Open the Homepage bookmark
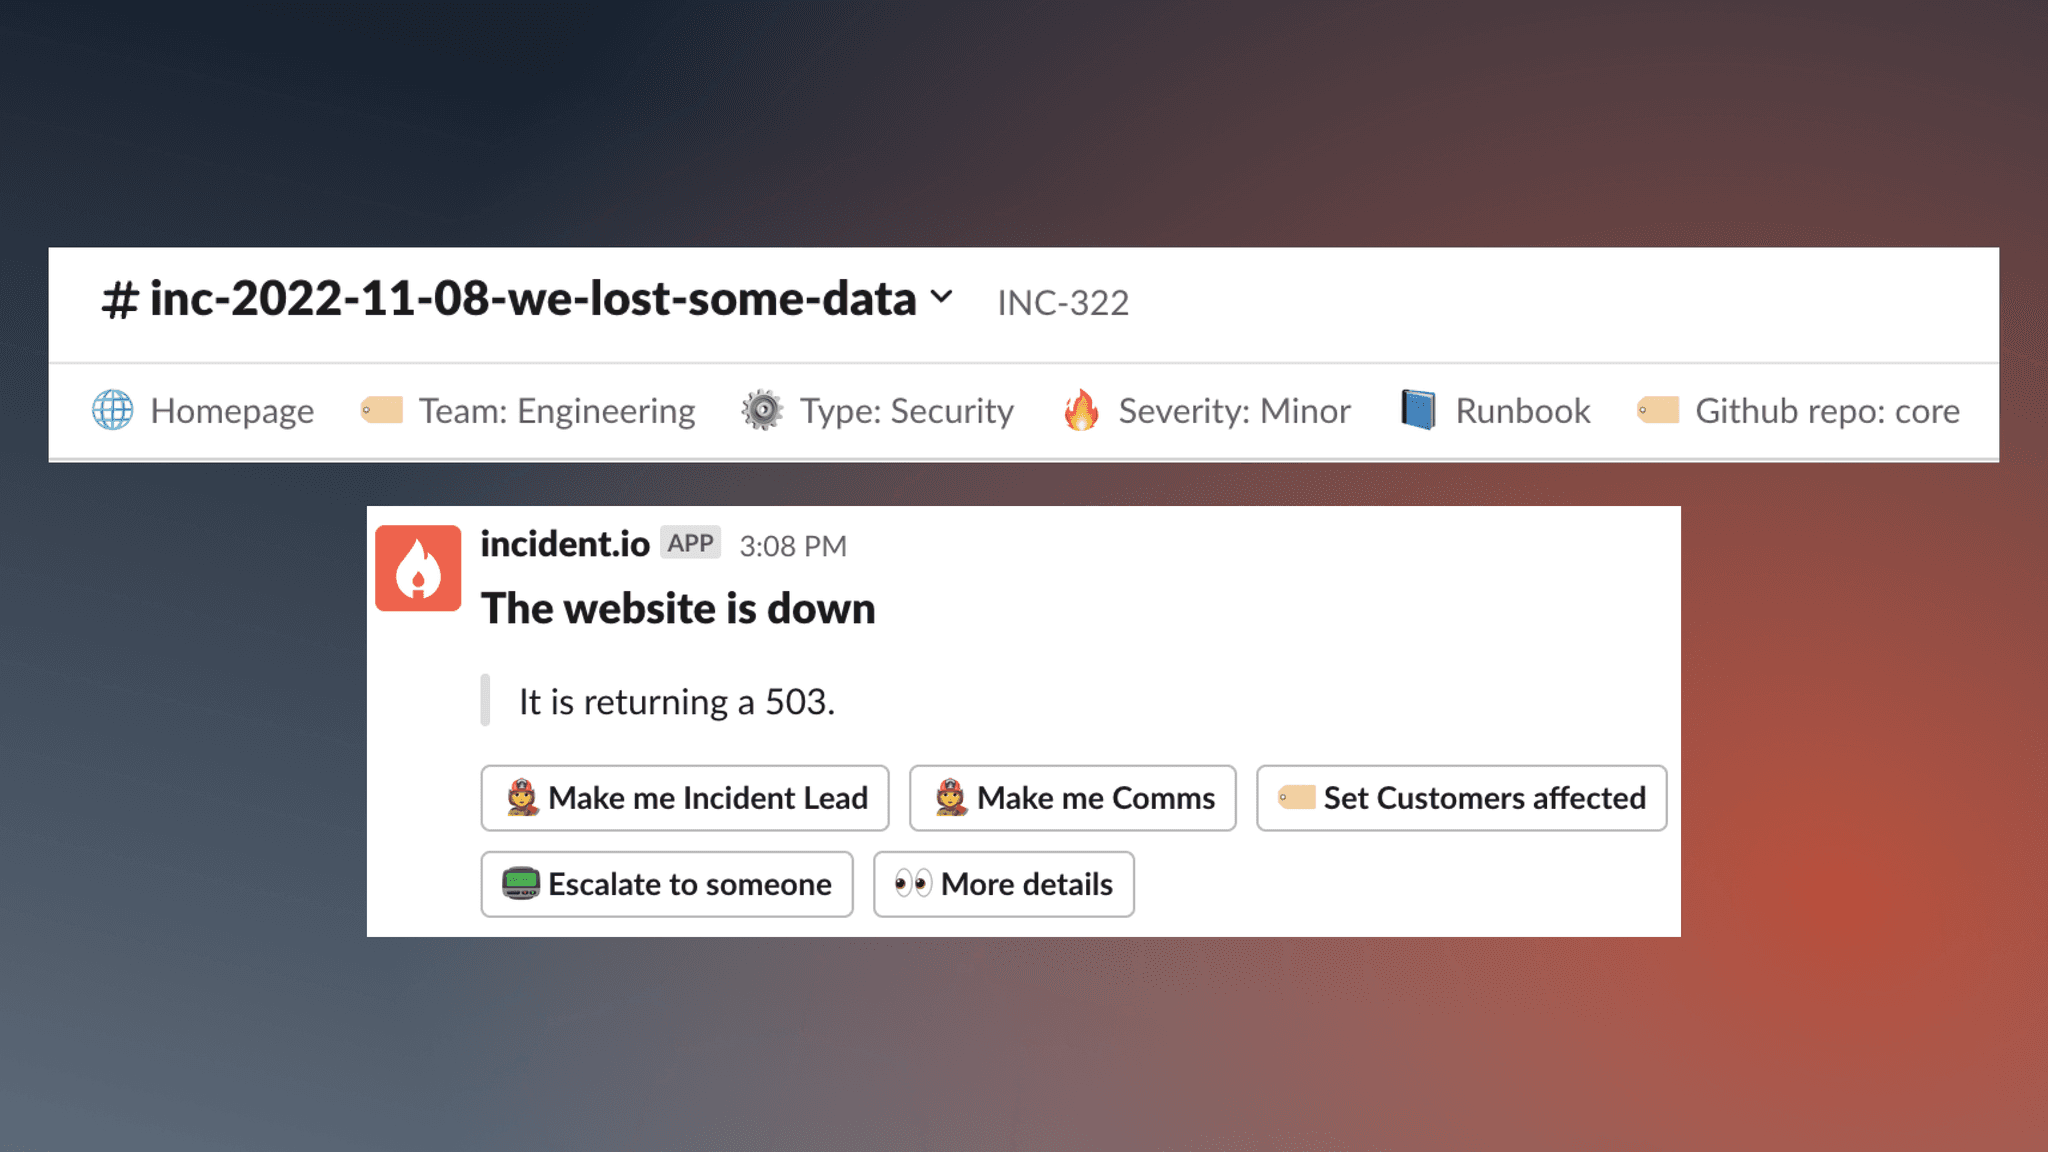2048x1152 pixels. (x=203, y=410)
